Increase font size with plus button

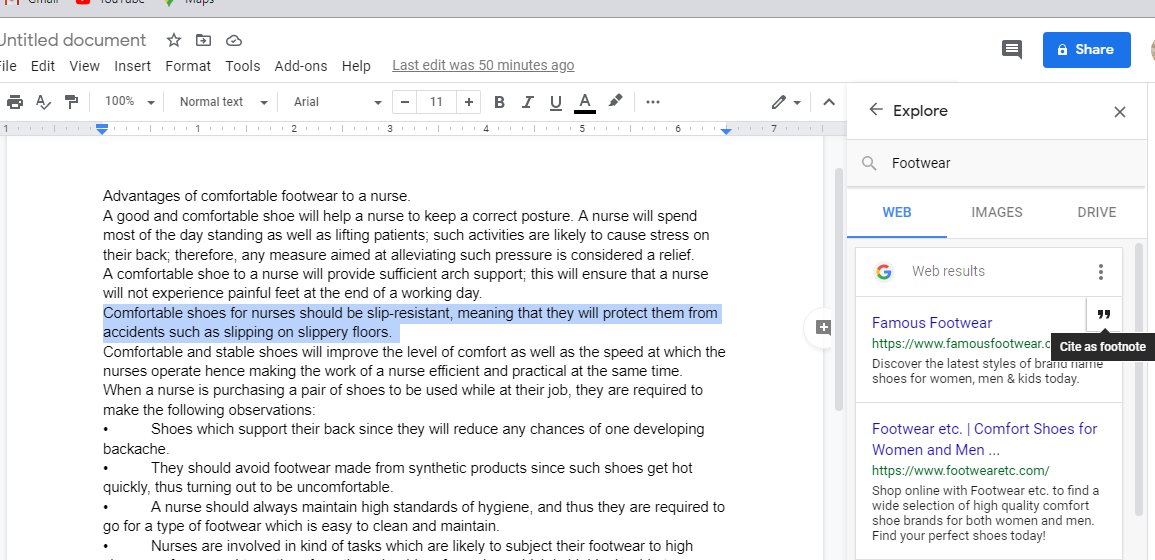click(468, 102)
